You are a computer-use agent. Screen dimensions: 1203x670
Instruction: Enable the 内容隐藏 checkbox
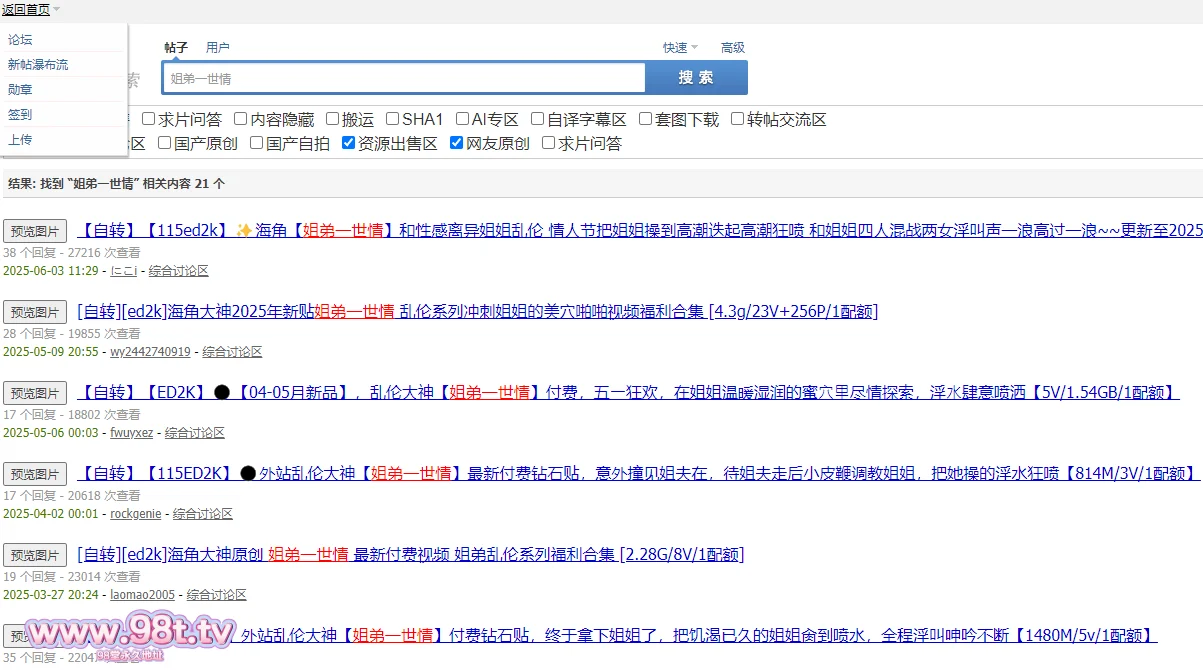click(x=241, y=119)
